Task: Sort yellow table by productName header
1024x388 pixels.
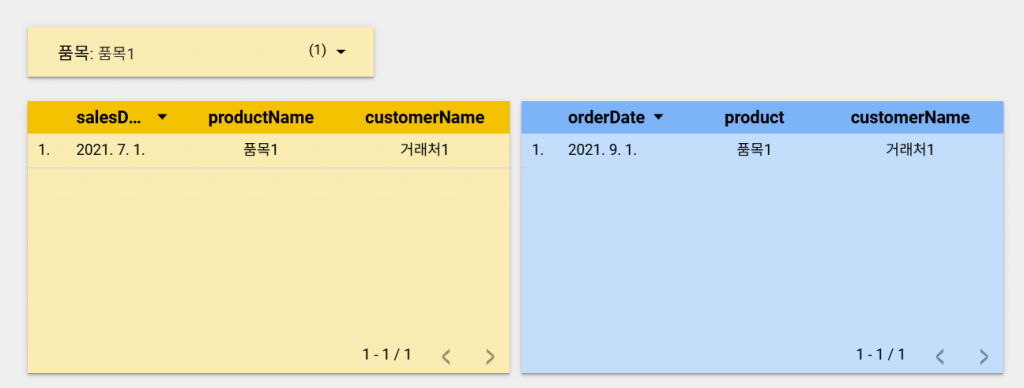Action: pyautogui.click(x=261, y=118)
